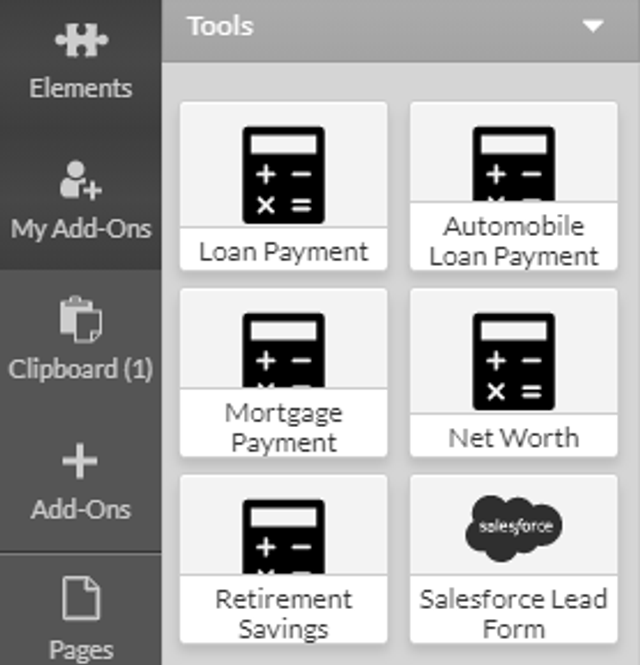
Task: Select the Loan Payment calculator icon
Action: click(283, 175)
